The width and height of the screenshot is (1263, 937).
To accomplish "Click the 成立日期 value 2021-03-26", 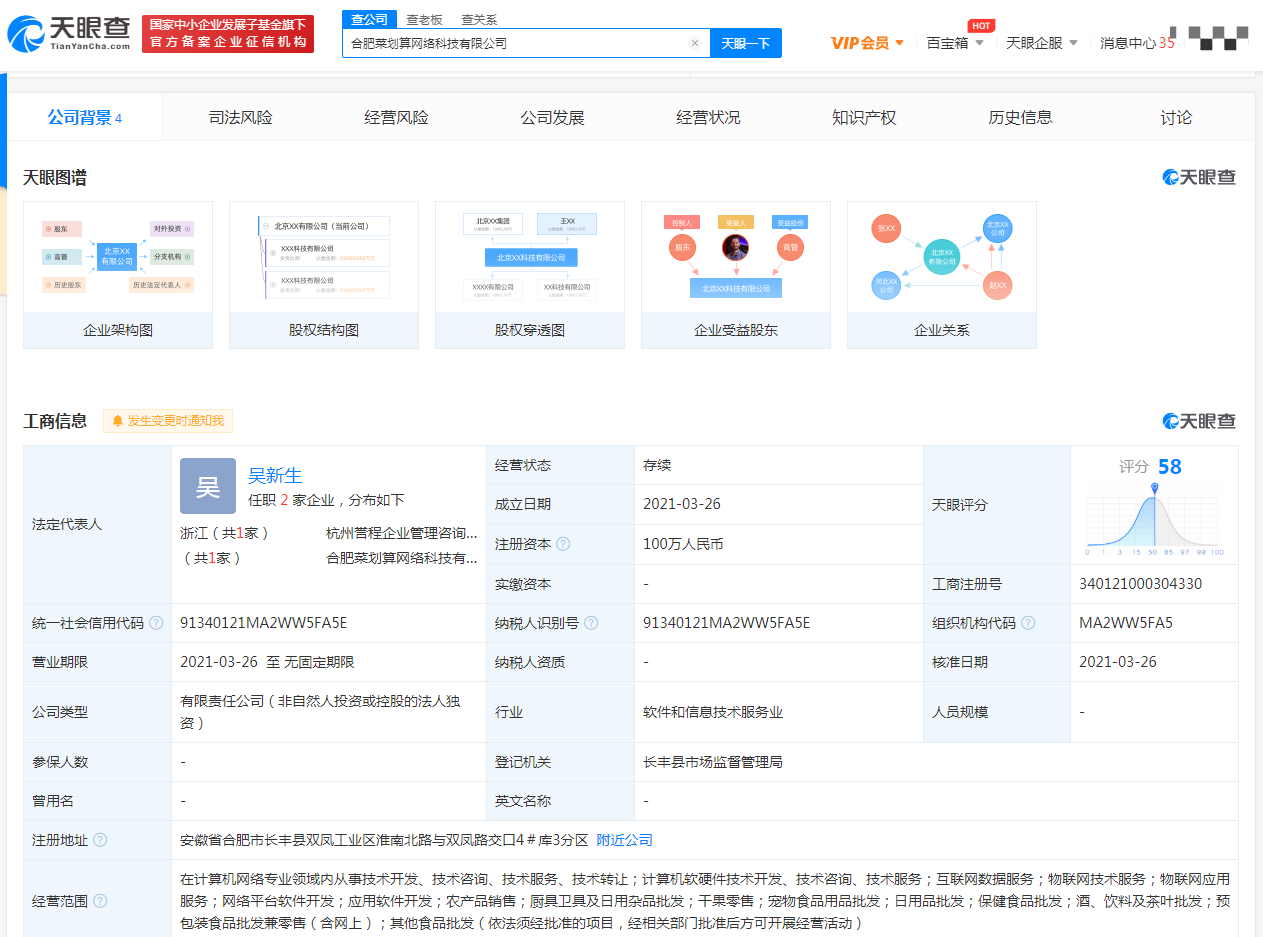I will 682,504.
